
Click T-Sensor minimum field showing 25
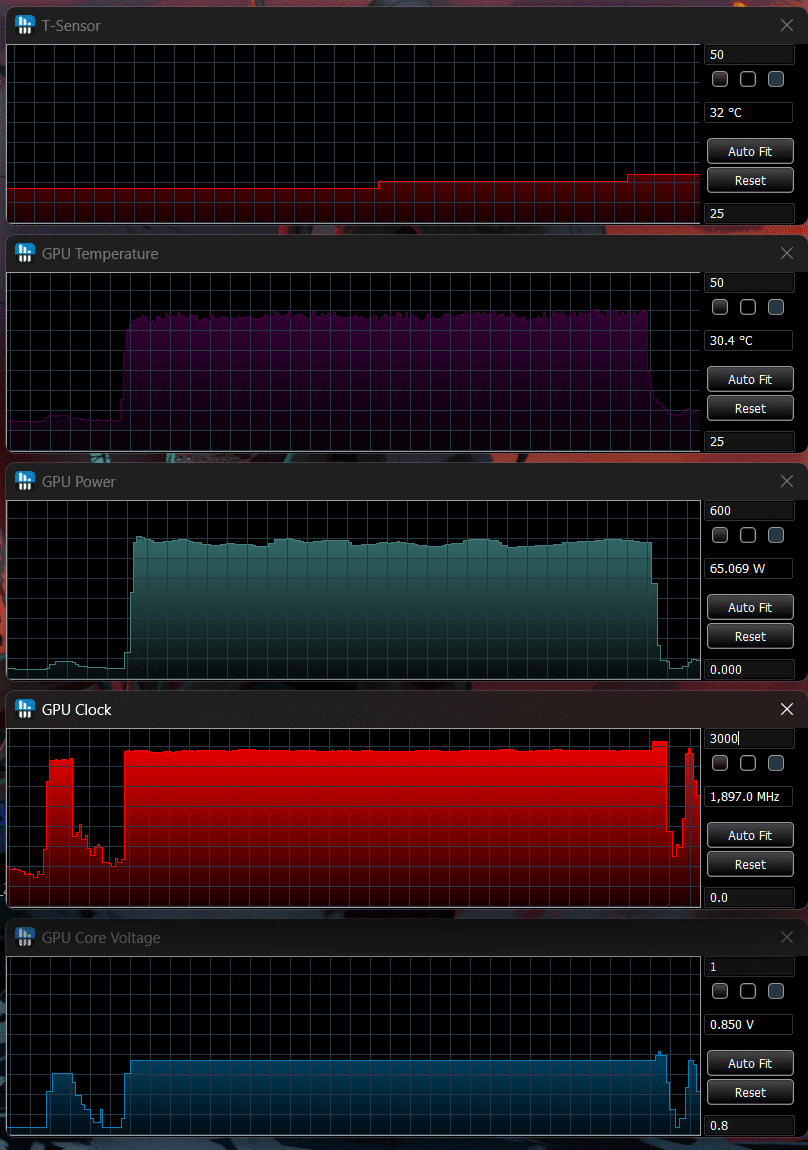coord(749,213)
